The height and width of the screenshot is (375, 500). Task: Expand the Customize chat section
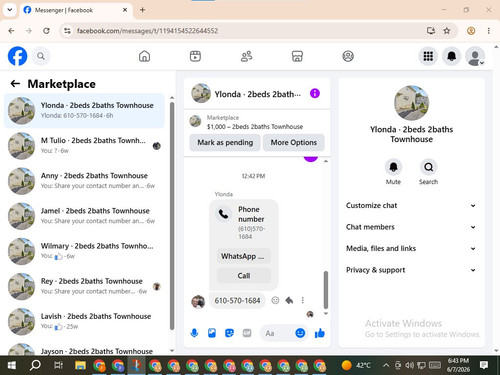pyautogui.click(x=411, y=205)
